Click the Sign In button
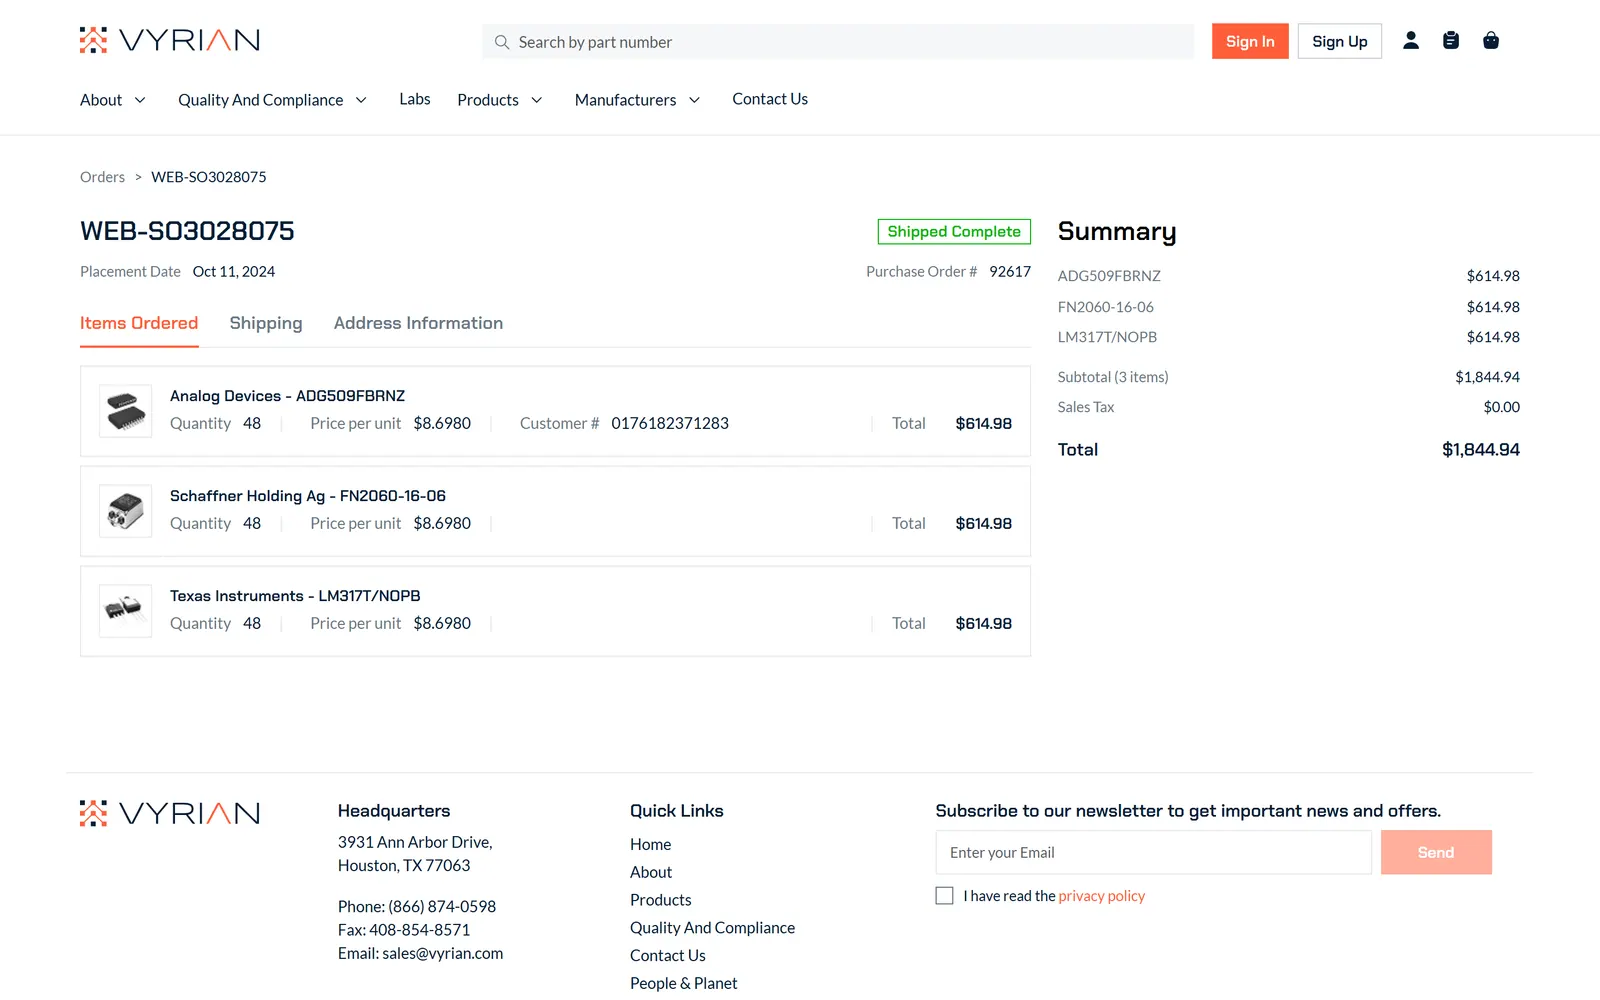 (1250, 41)
